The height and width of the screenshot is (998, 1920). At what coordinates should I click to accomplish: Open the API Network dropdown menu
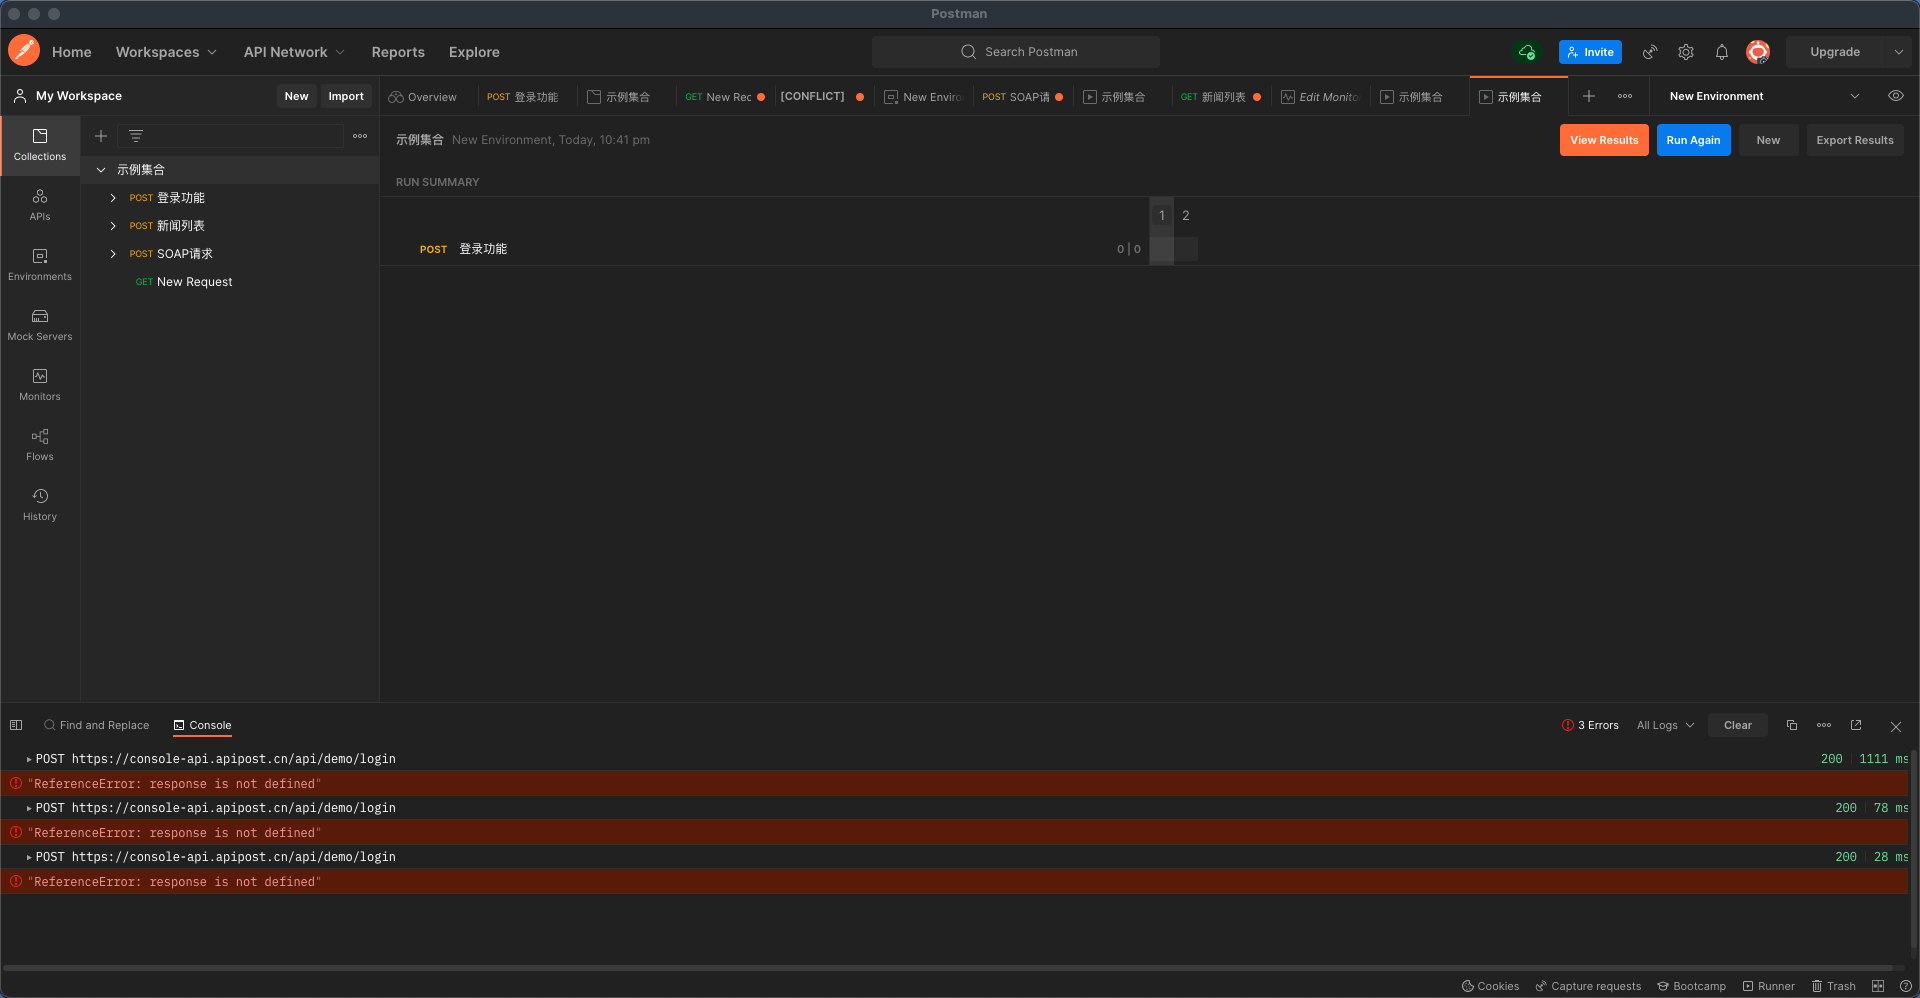point(294,52)
